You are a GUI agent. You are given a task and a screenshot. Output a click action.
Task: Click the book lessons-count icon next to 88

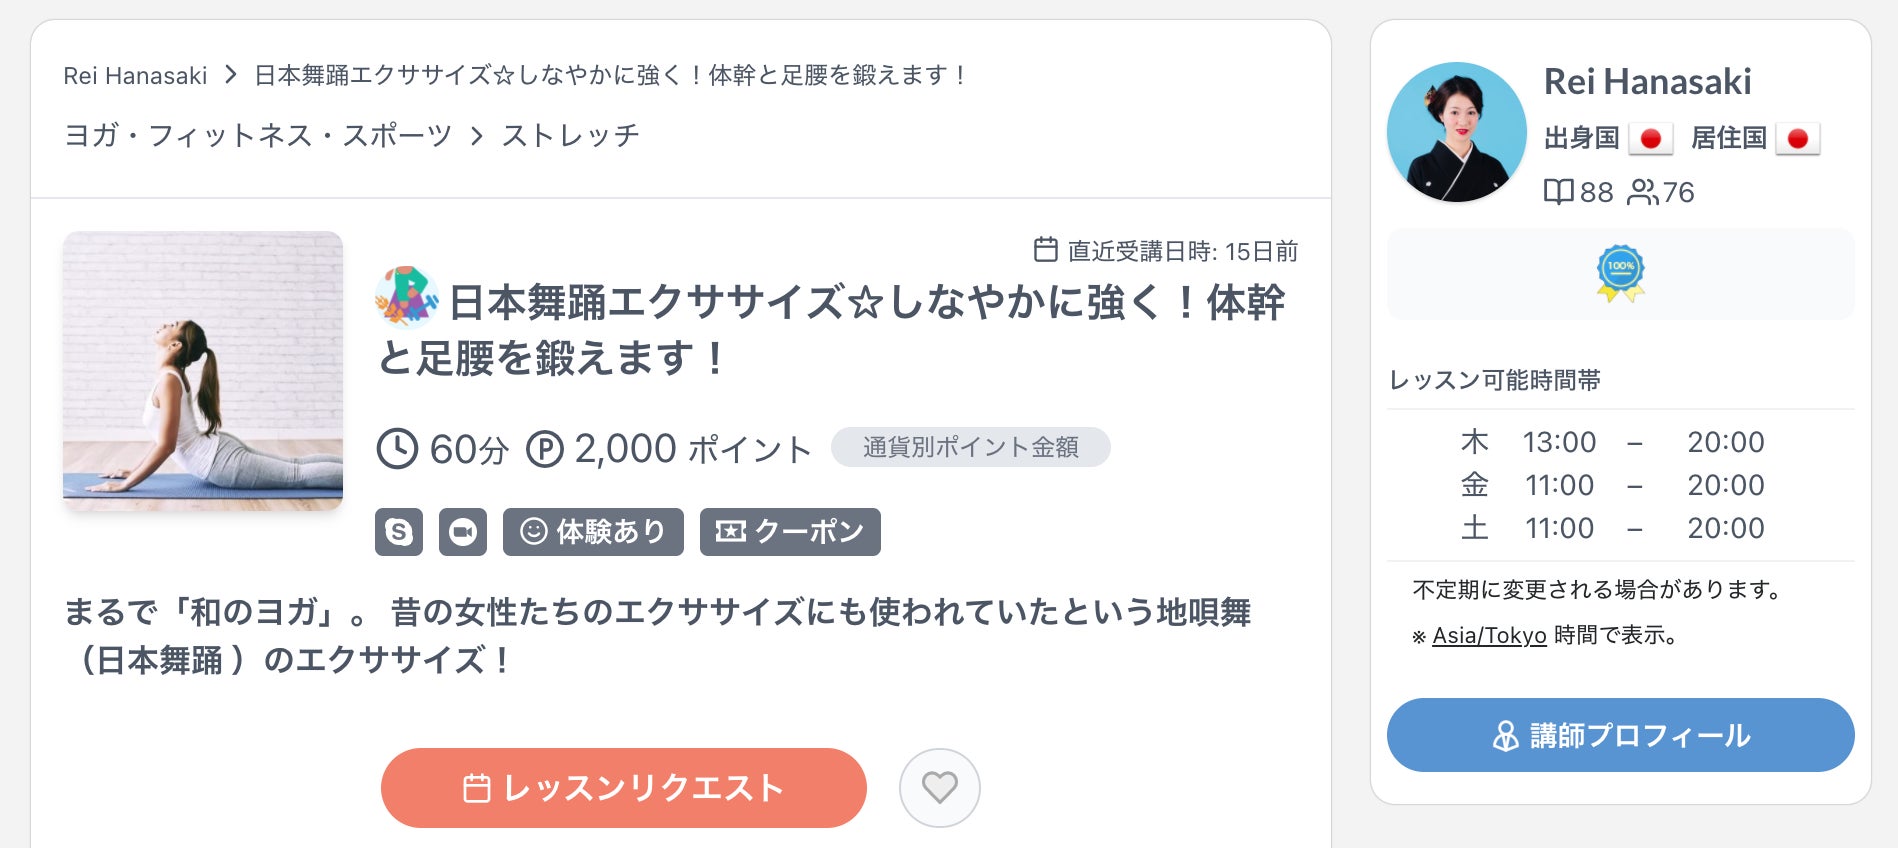(x=1558, y=192)
